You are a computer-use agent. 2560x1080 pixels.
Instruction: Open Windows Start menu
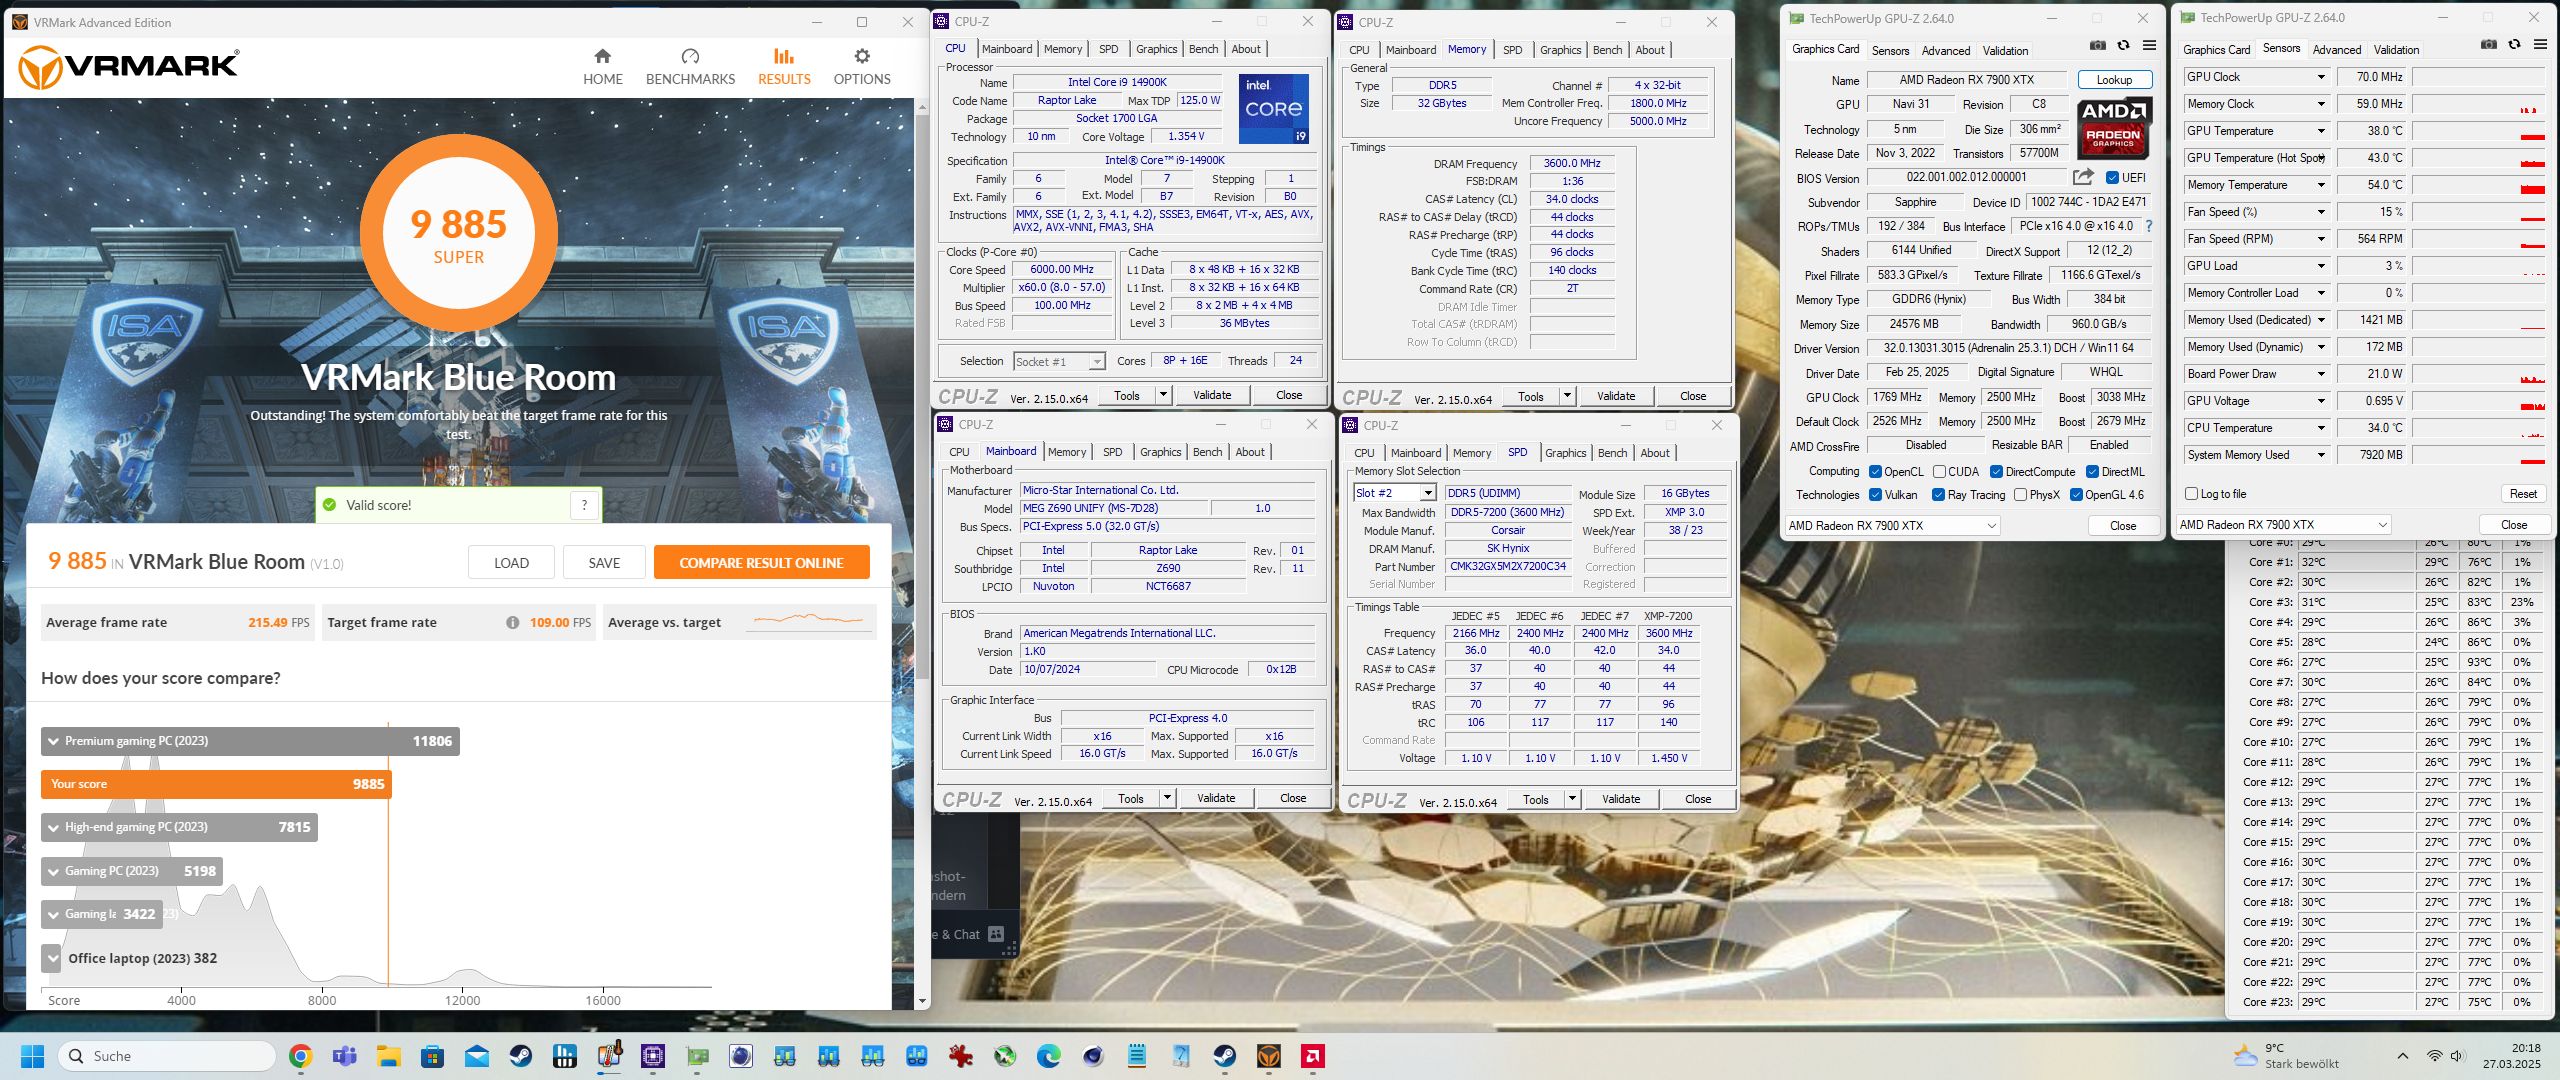[x=32, y=1056]
